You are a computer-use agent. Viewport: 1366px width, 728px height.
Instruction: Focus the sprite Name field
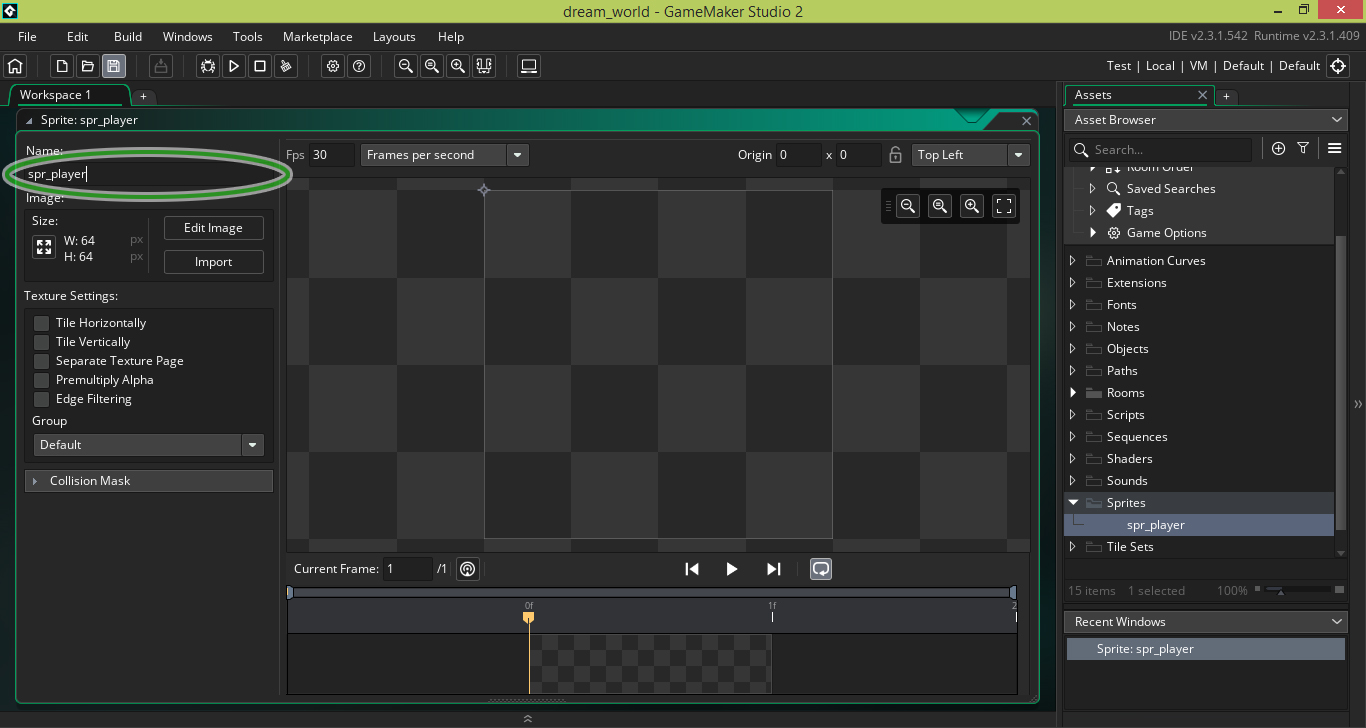(150, 173)
